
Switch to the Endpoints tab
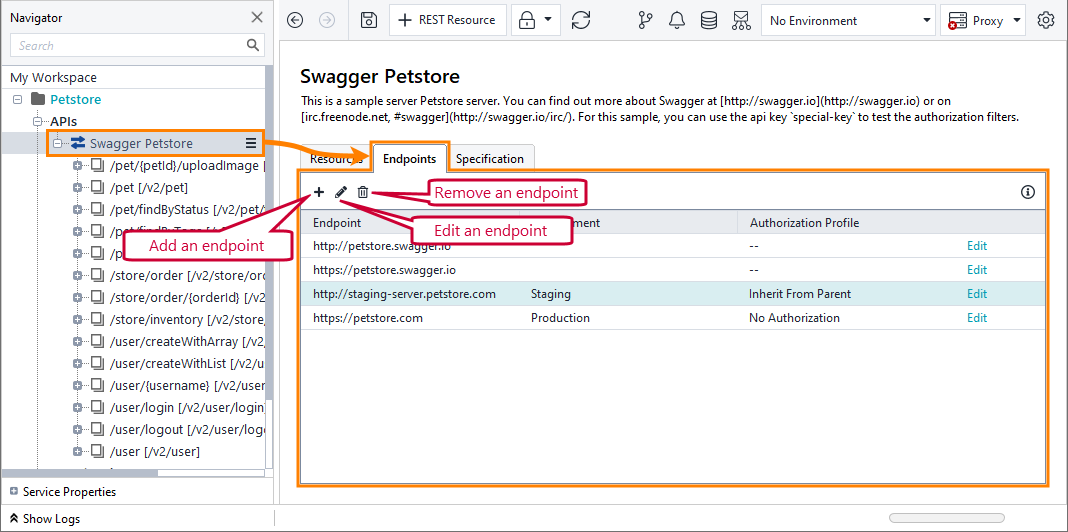[x=409, y=159]
